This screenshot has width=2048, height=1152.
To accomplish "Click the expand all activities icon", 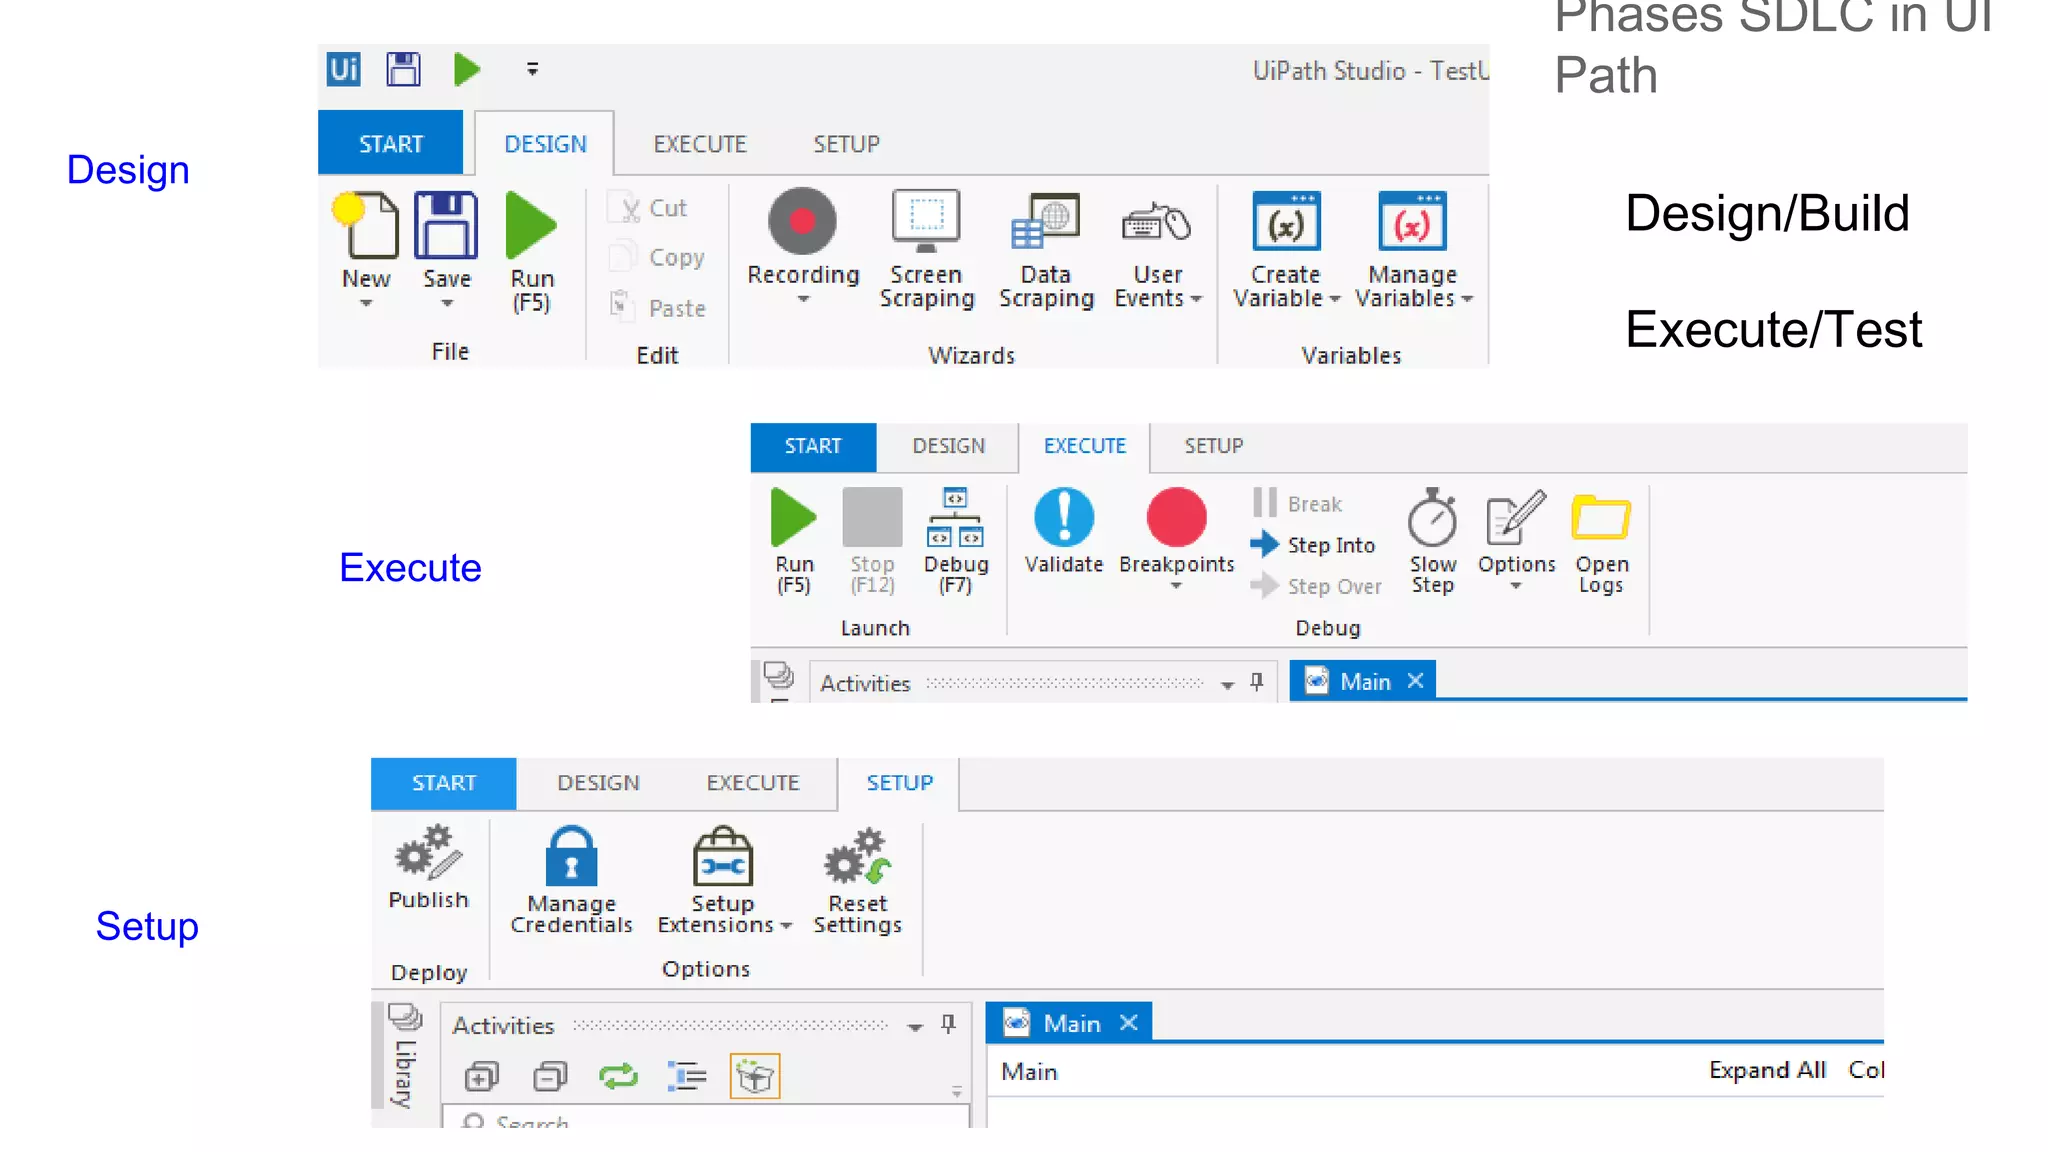I will click(x=482, y=1077).
